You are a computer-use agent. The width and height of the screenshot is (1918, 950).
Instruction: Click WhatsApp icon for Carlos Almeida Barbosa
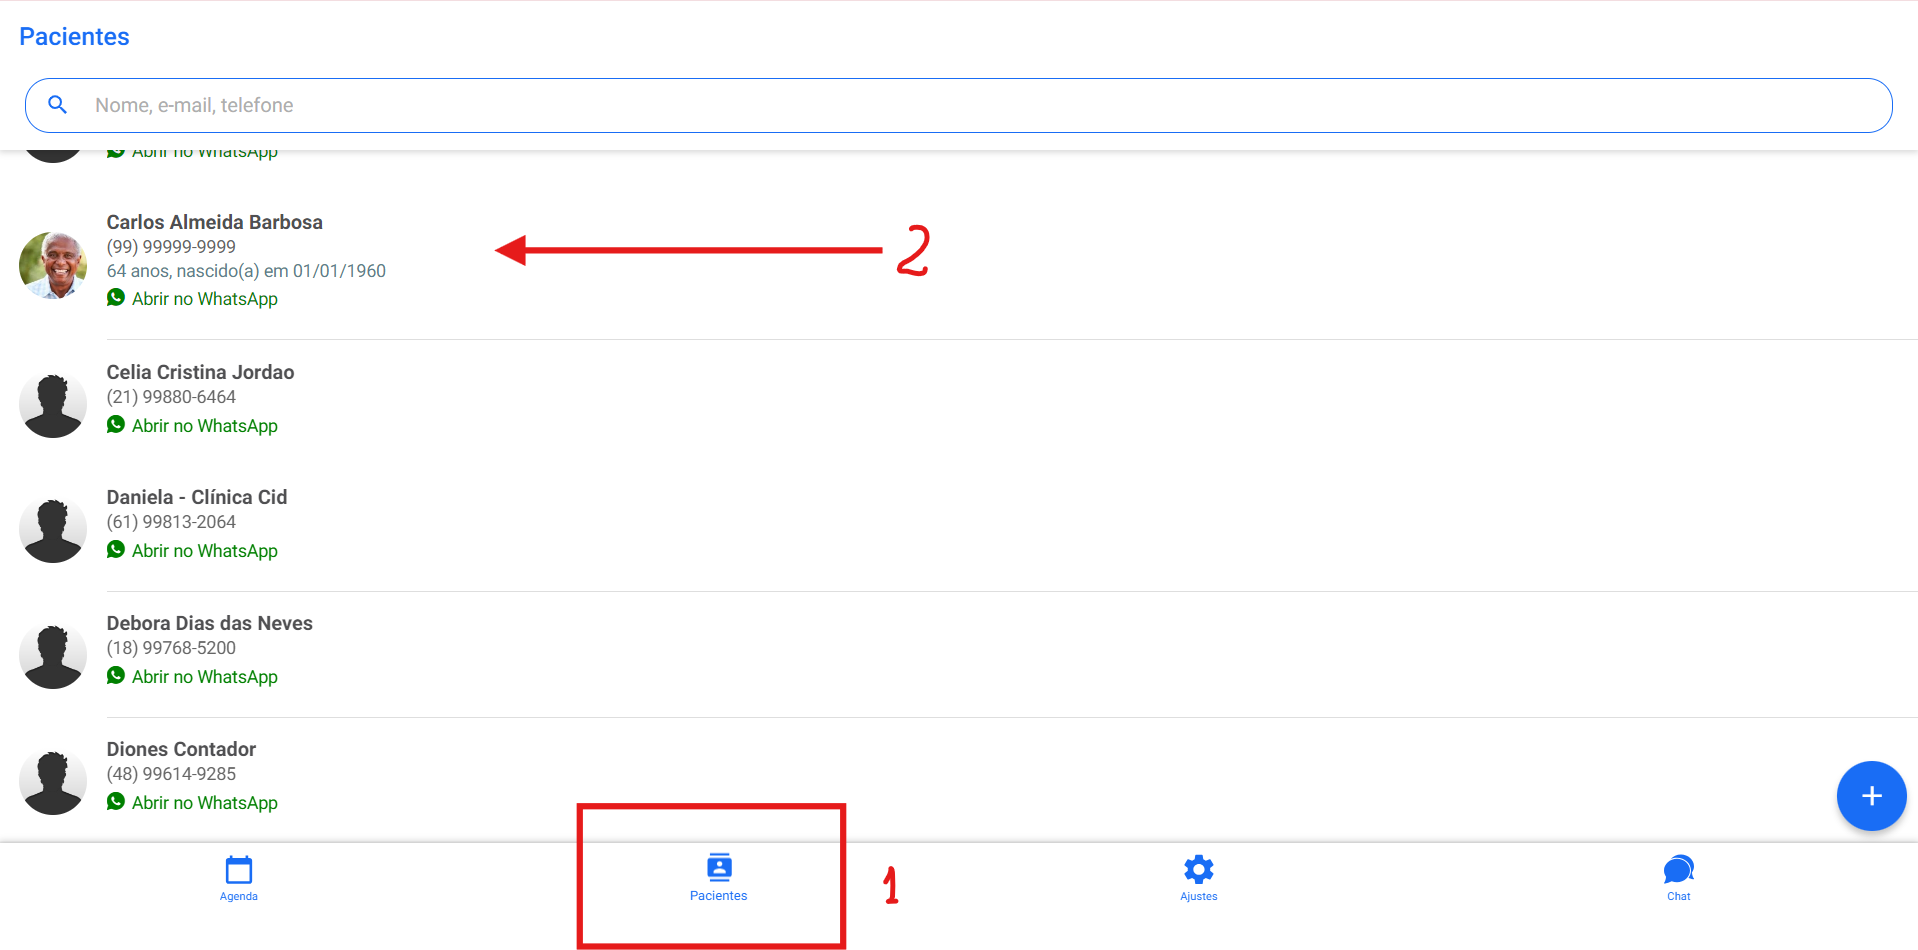coord(116,298)
